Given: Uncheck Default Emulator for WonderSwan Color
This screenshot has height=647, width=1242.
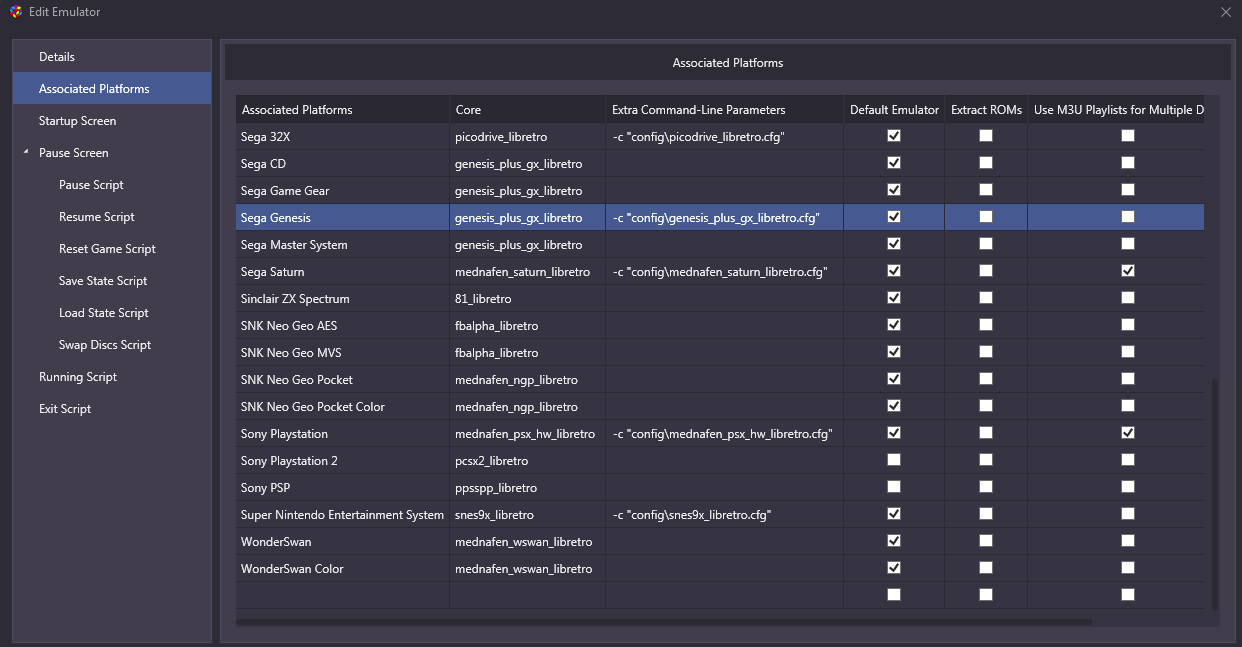Looking at the screenshot, I should [x=894, y=568].
